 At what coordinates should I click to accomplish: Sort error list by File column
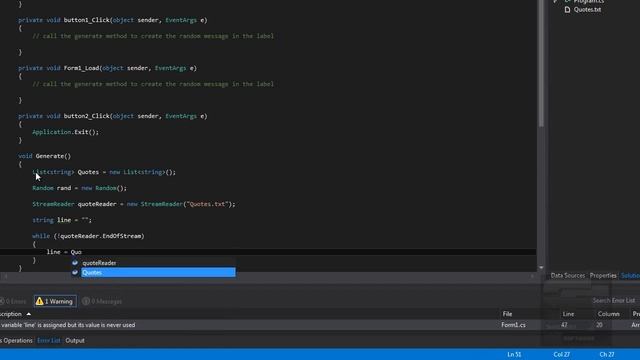(507, 314)
